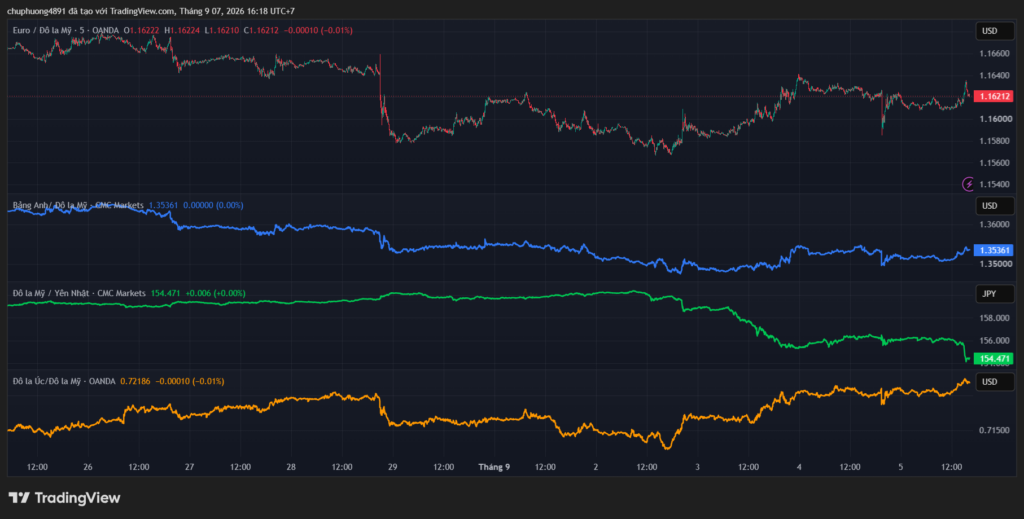Open the USD selector on Australian dollar pane
Screen dimensions: 1024x519
point(995,381)
